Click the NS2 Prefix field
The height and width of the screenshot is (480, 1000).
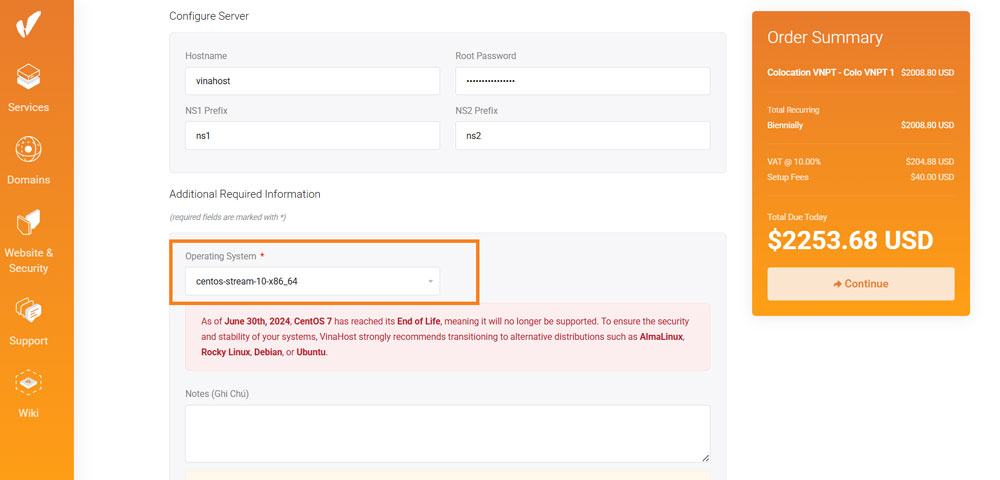point(582,135)
